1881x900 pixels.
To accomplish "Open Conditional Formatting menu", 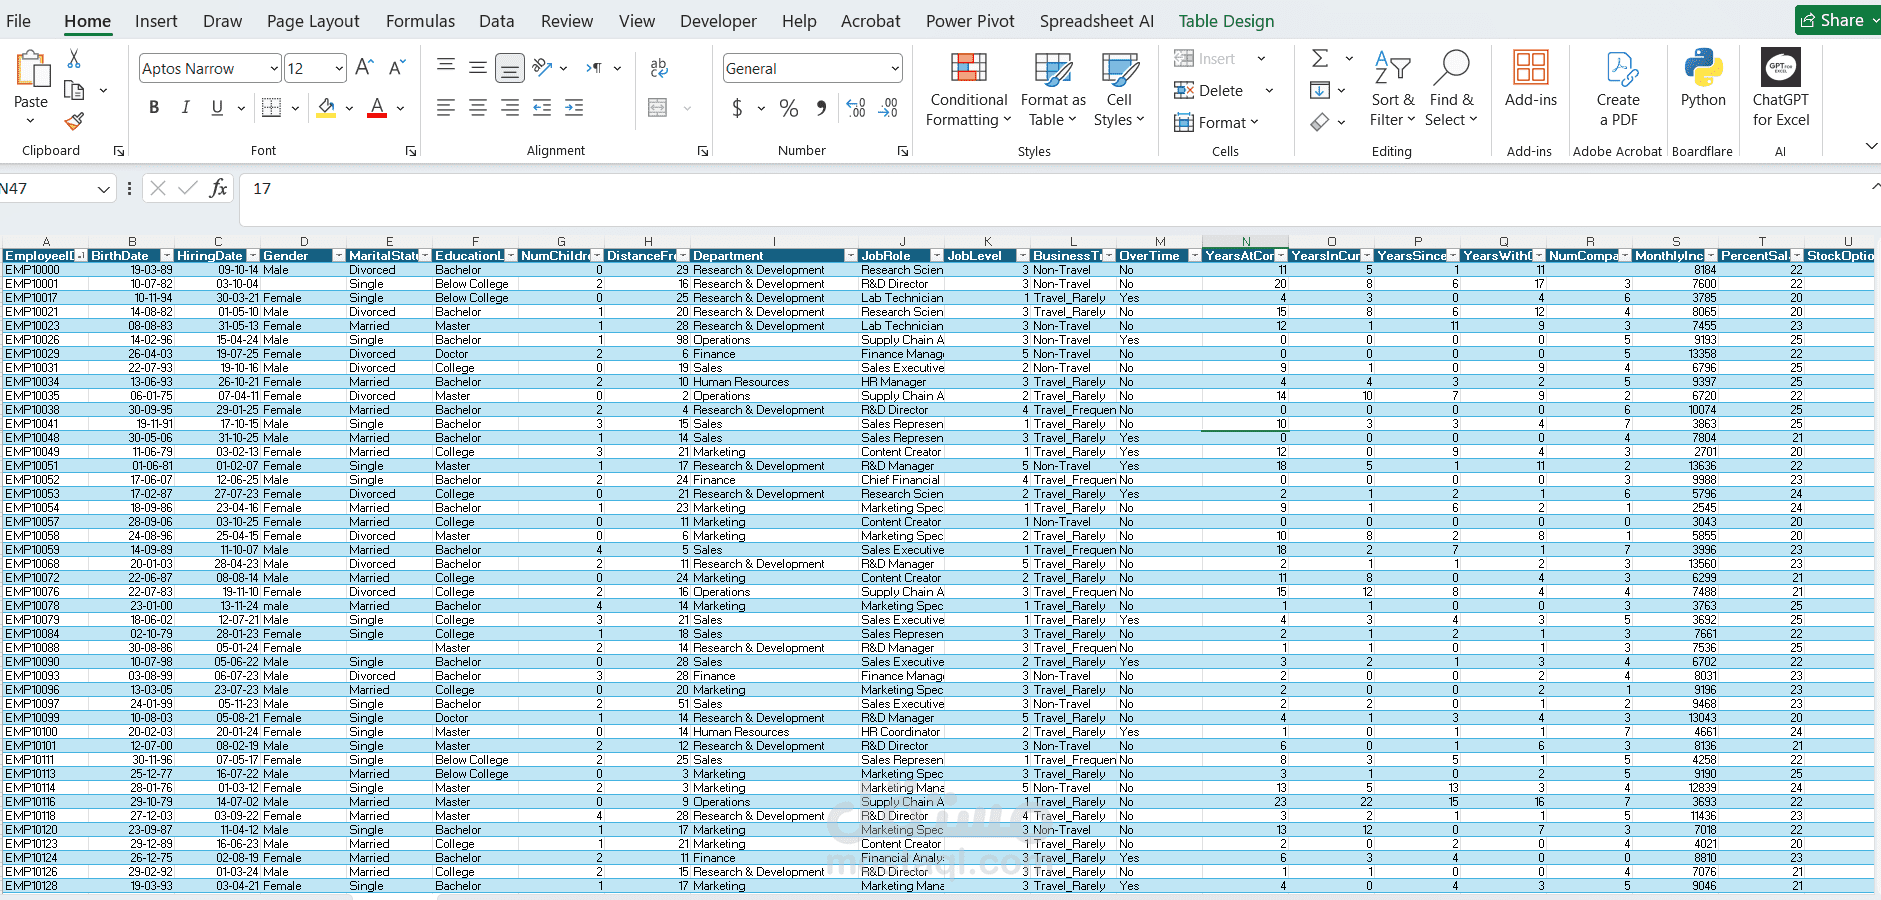I will click(968, 90).
